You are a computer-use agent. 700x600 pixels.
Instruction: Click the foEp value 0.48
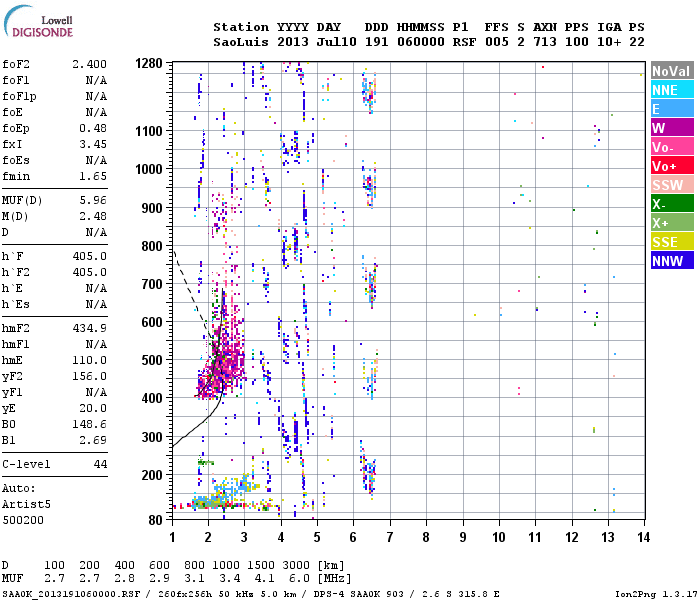coord(93,128)
